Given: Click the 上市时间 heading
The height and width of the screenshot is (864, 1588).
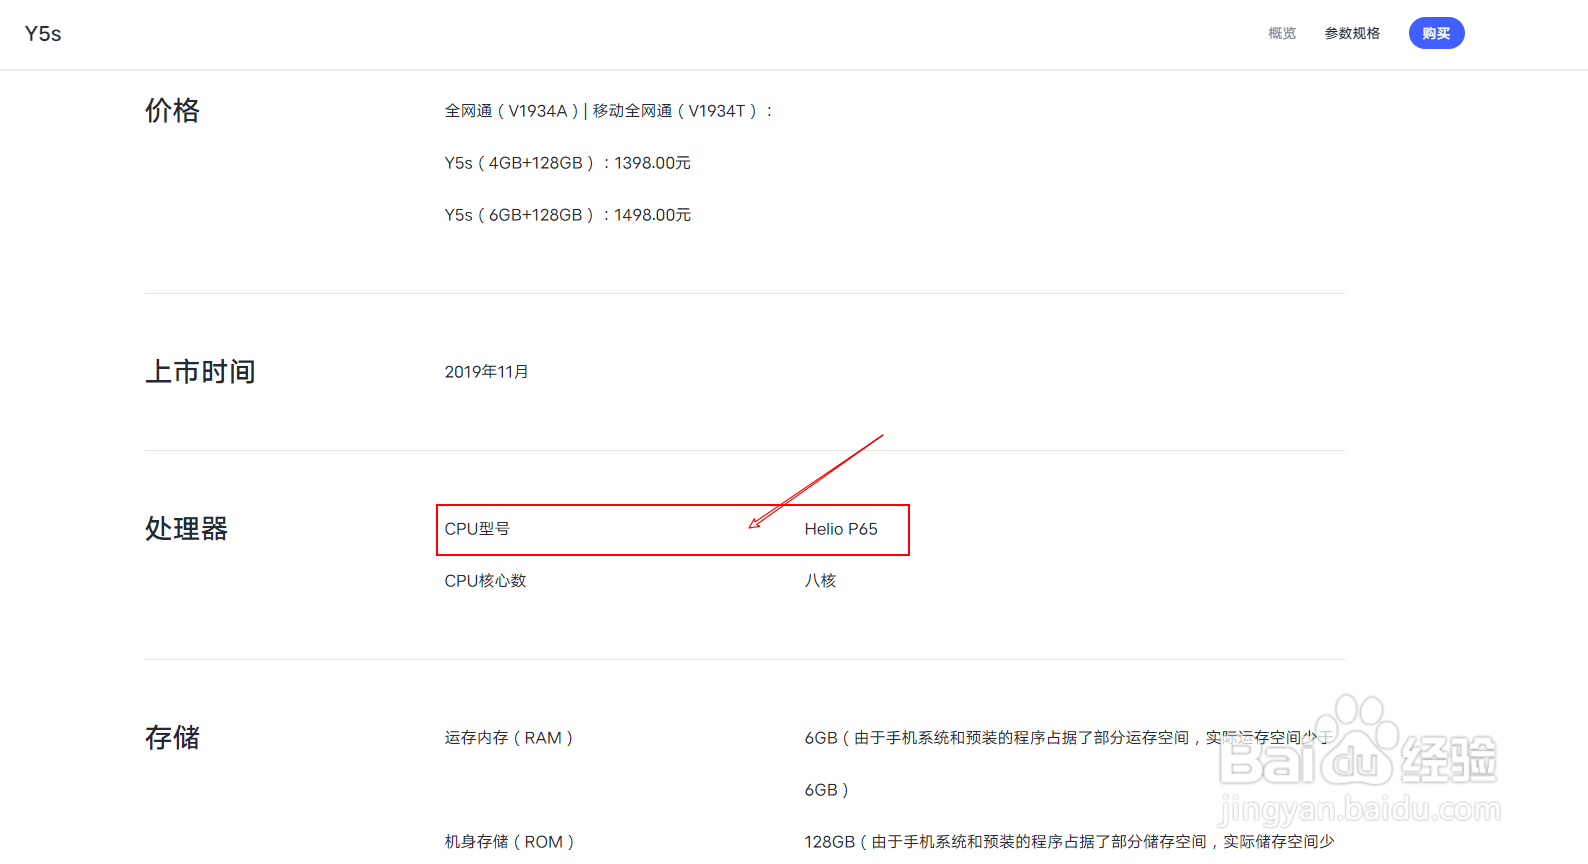Looking at the screenshot, I should (200, 372).
